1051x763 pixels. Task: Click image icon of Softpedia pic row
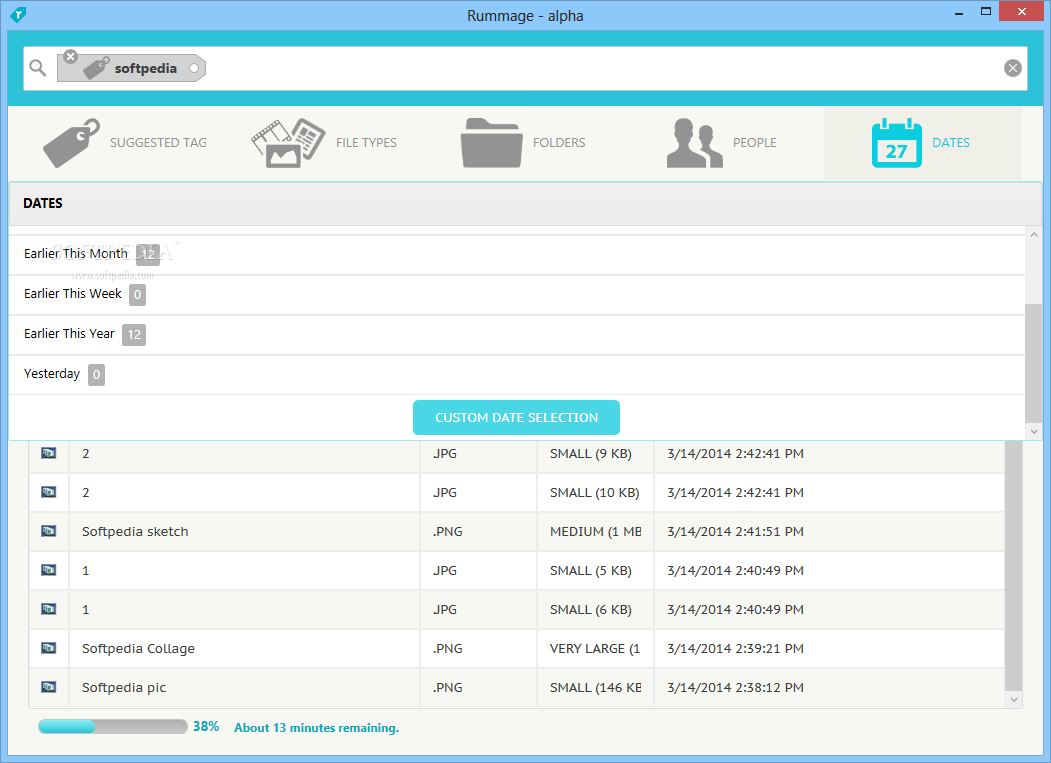48,687
